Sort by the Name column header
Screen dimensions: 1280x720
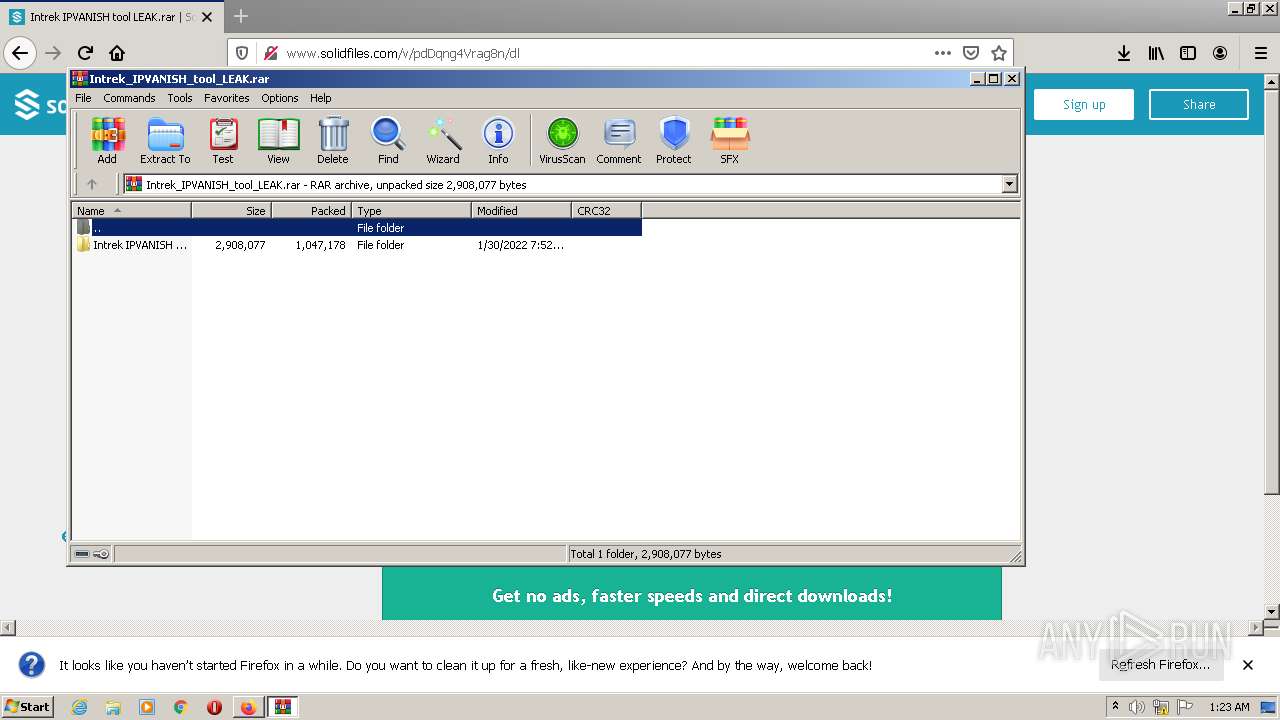pos(131,210)
